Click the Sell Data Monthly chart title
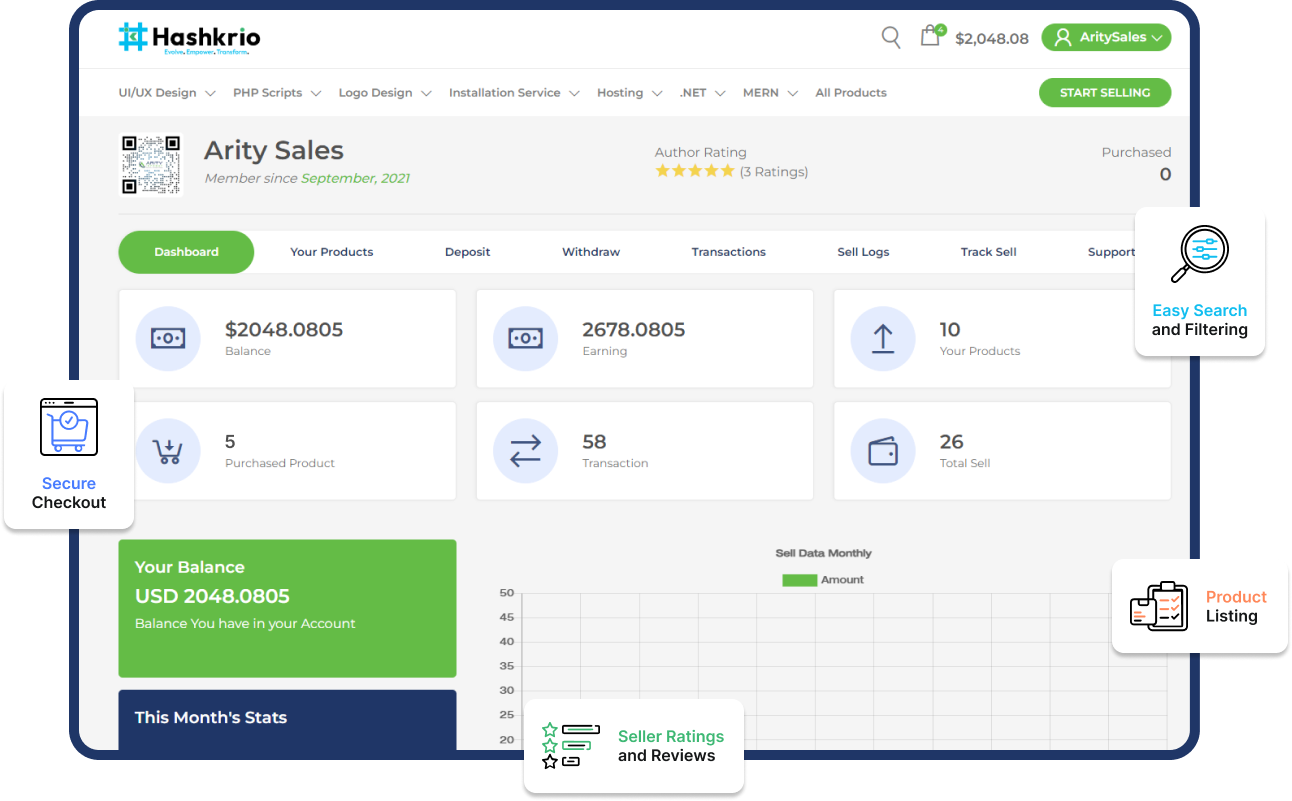The height and width of the screenshot is (801, 1292). [824, 553]
